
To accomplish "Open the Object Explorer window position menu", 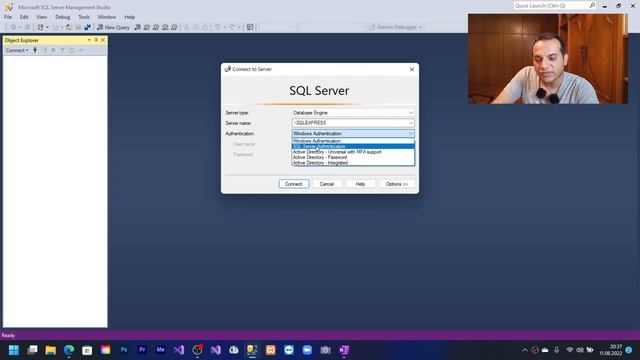I will (89, 40).
